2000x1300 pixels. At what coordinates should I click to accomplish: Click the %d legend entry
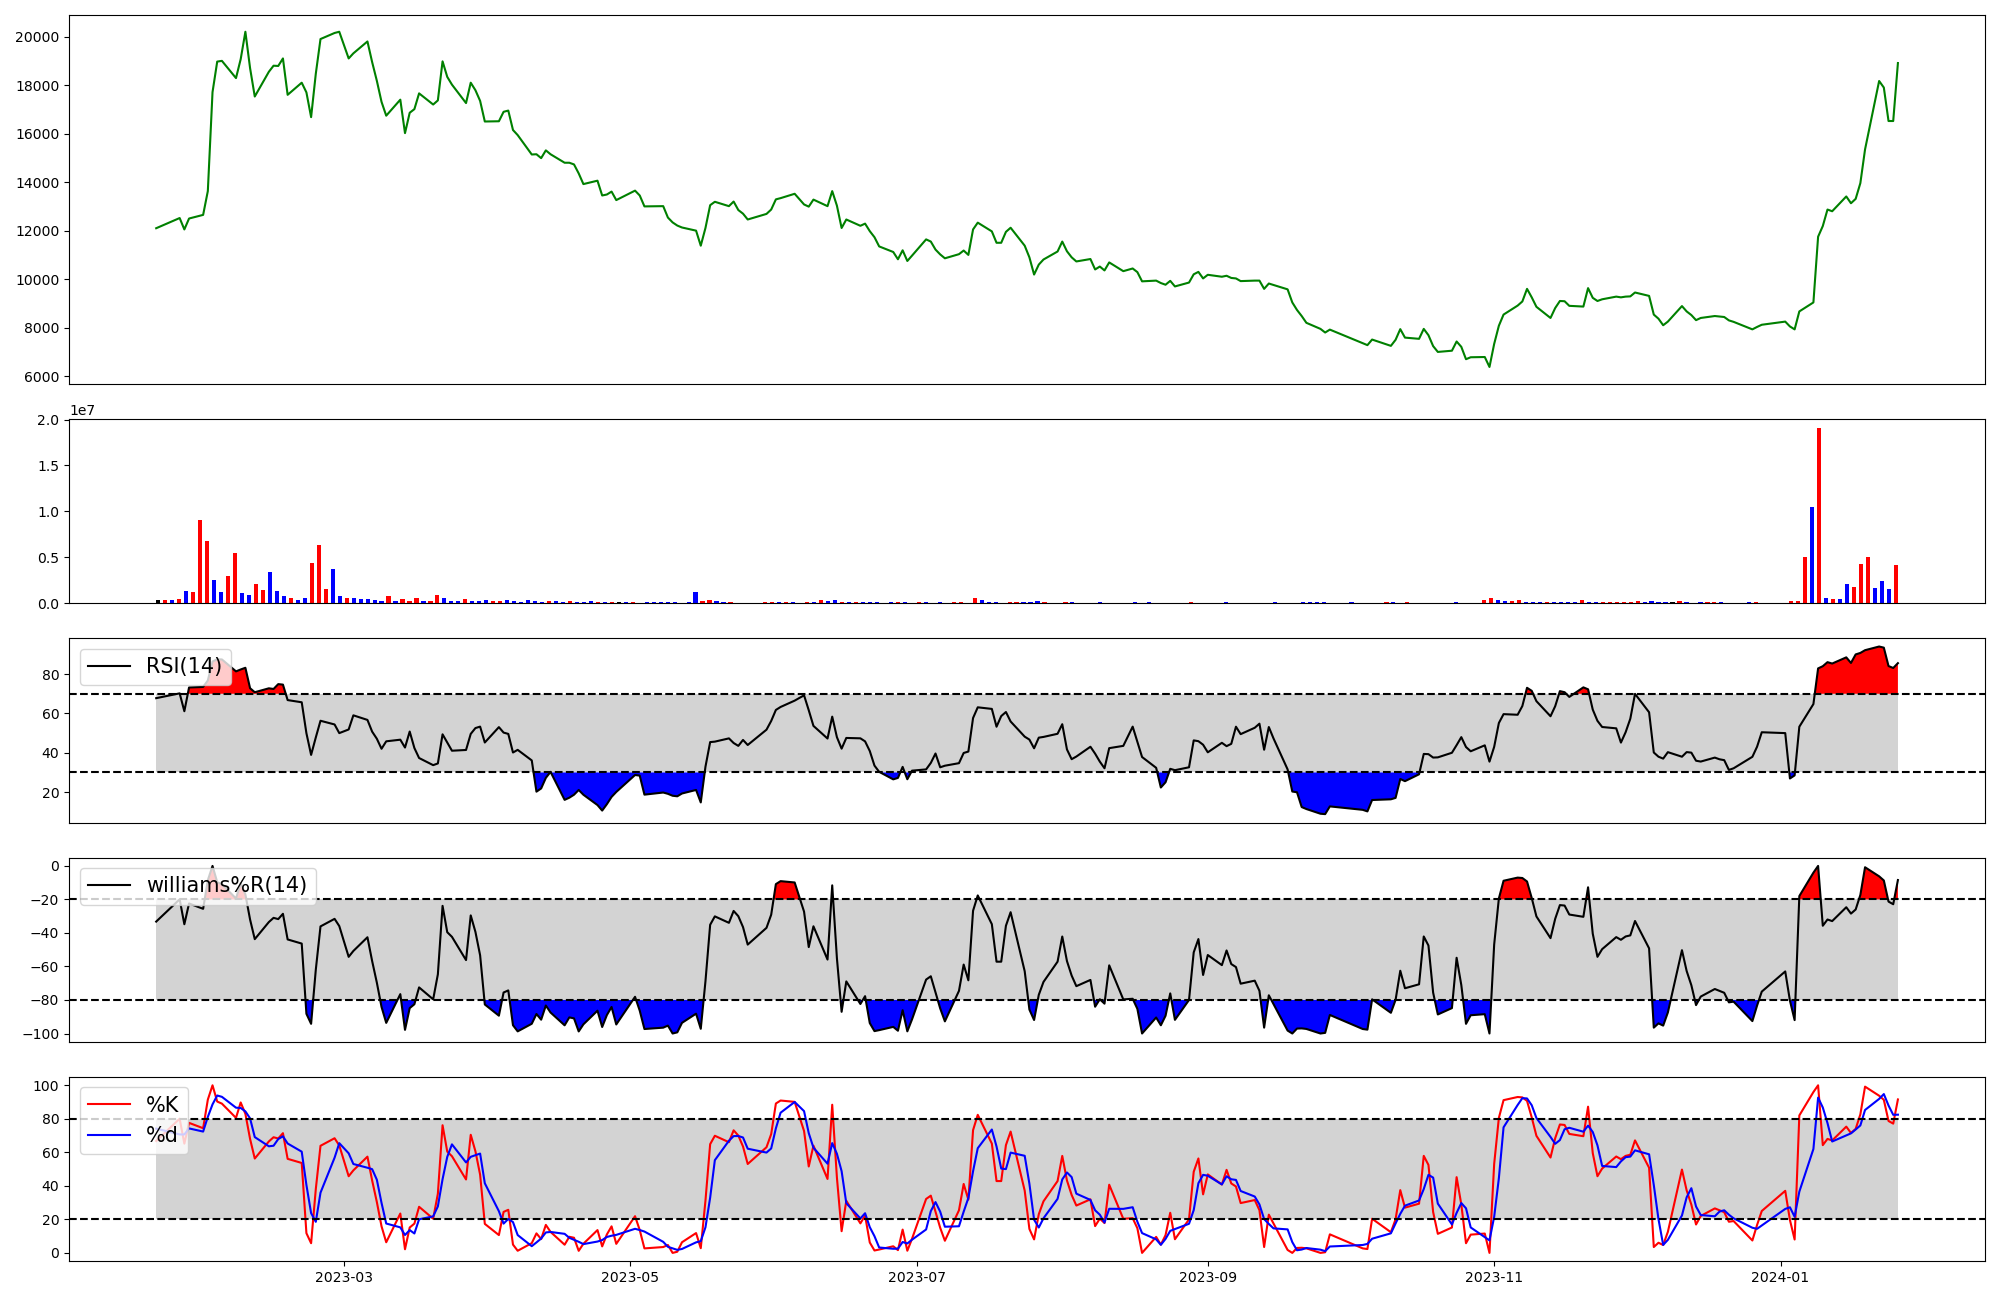tap(162, 1135)
